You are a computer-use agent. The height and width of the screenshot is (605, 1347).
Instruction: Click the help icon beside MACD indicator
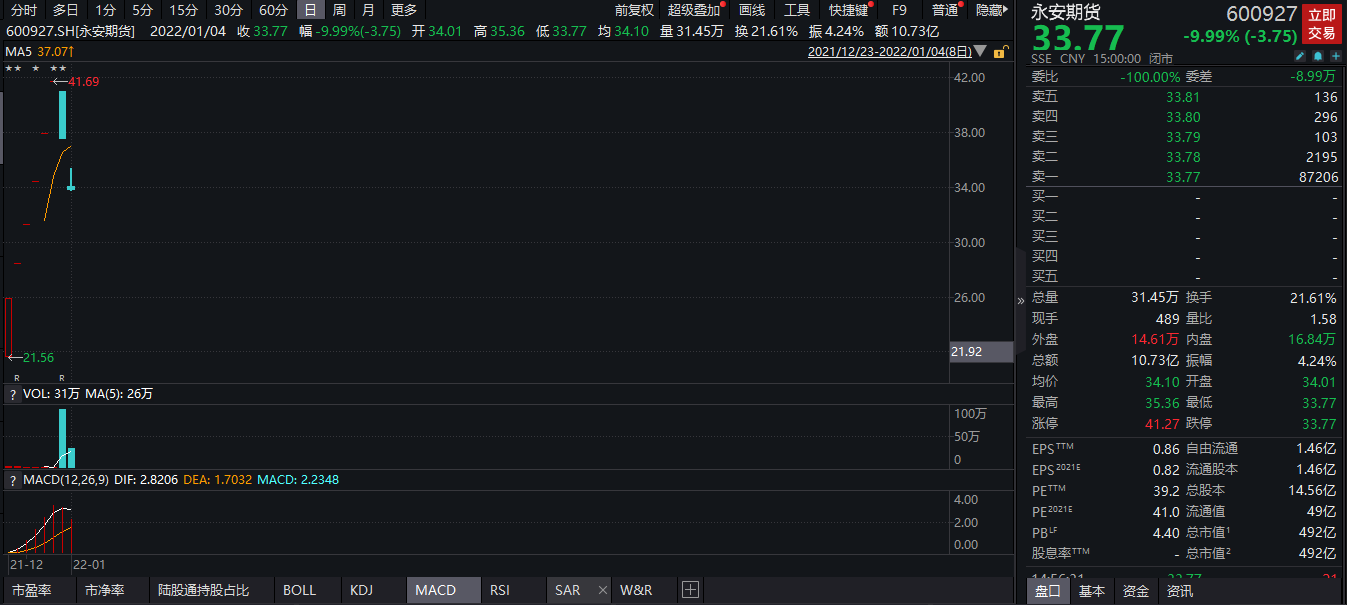pos(13,480)
